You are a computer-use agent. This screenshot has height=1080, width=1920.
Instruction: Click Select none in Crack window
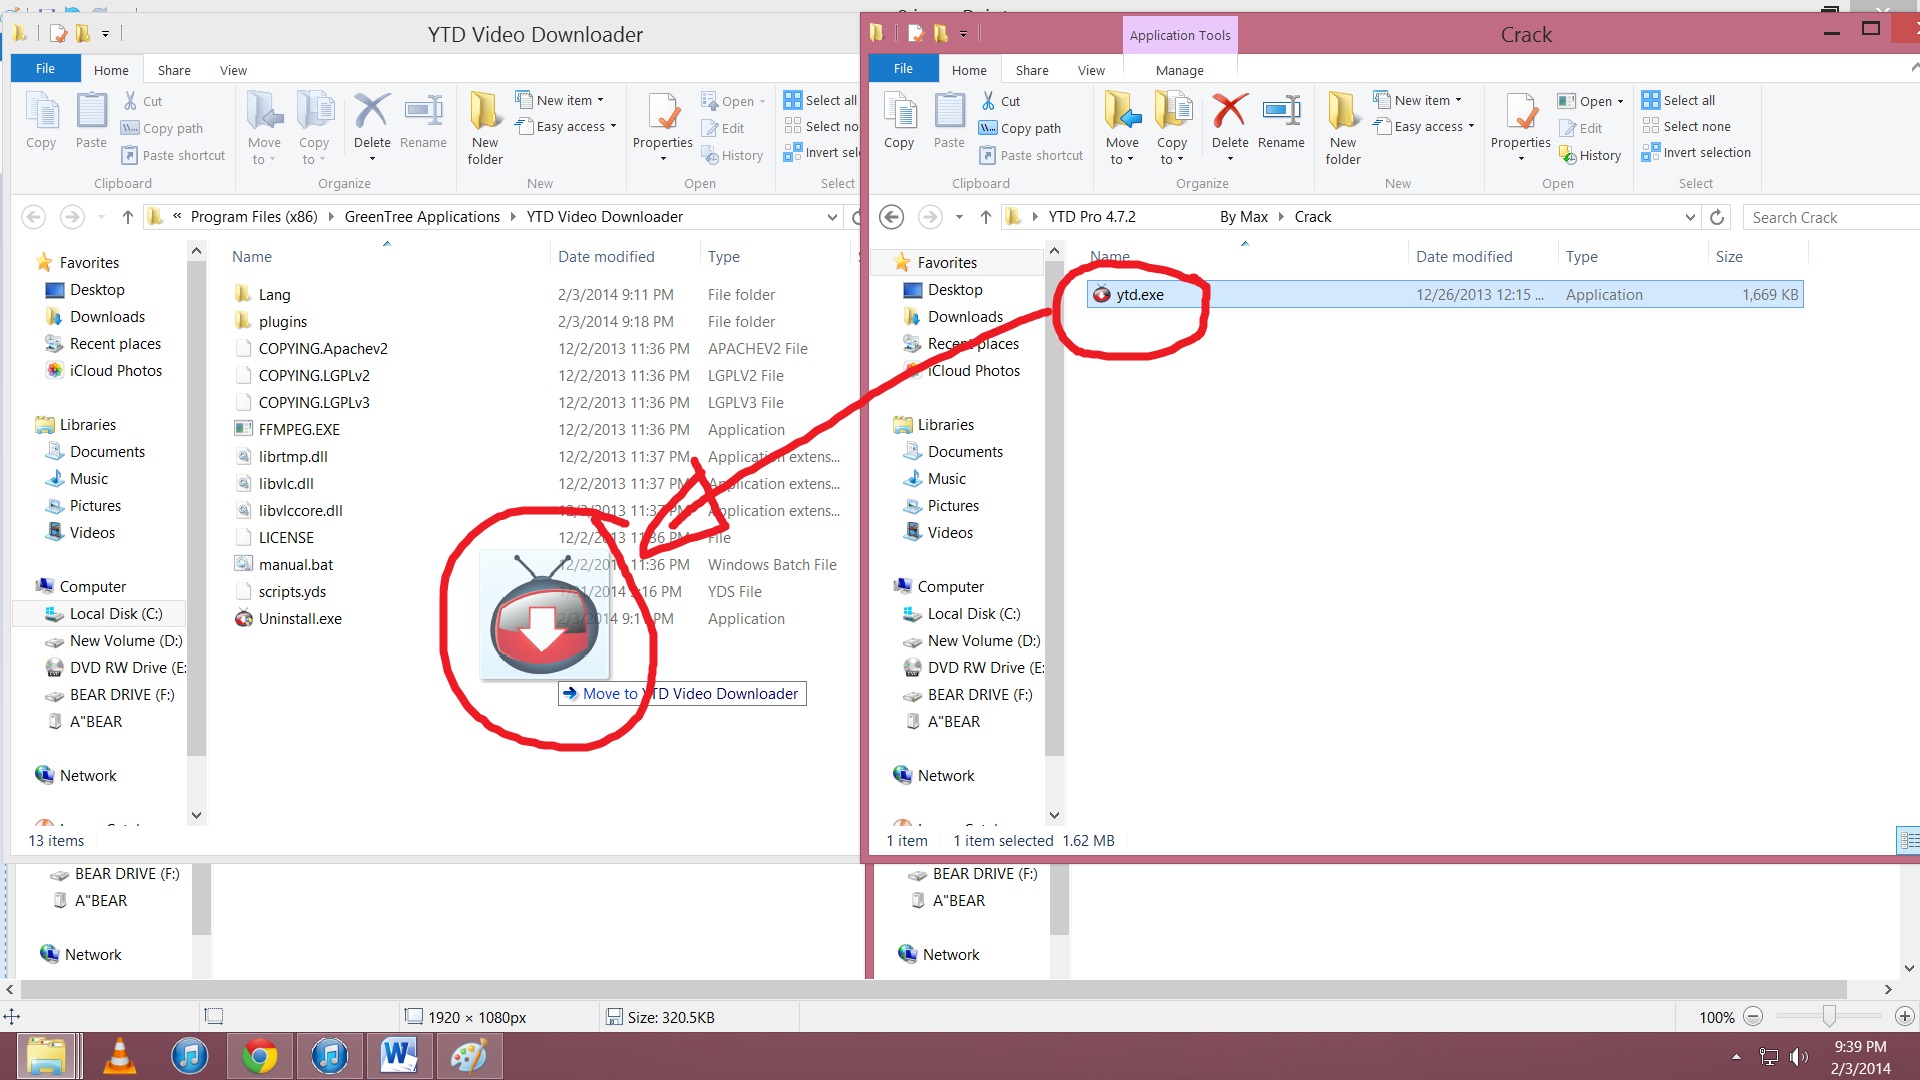[x=1686, y=126]
